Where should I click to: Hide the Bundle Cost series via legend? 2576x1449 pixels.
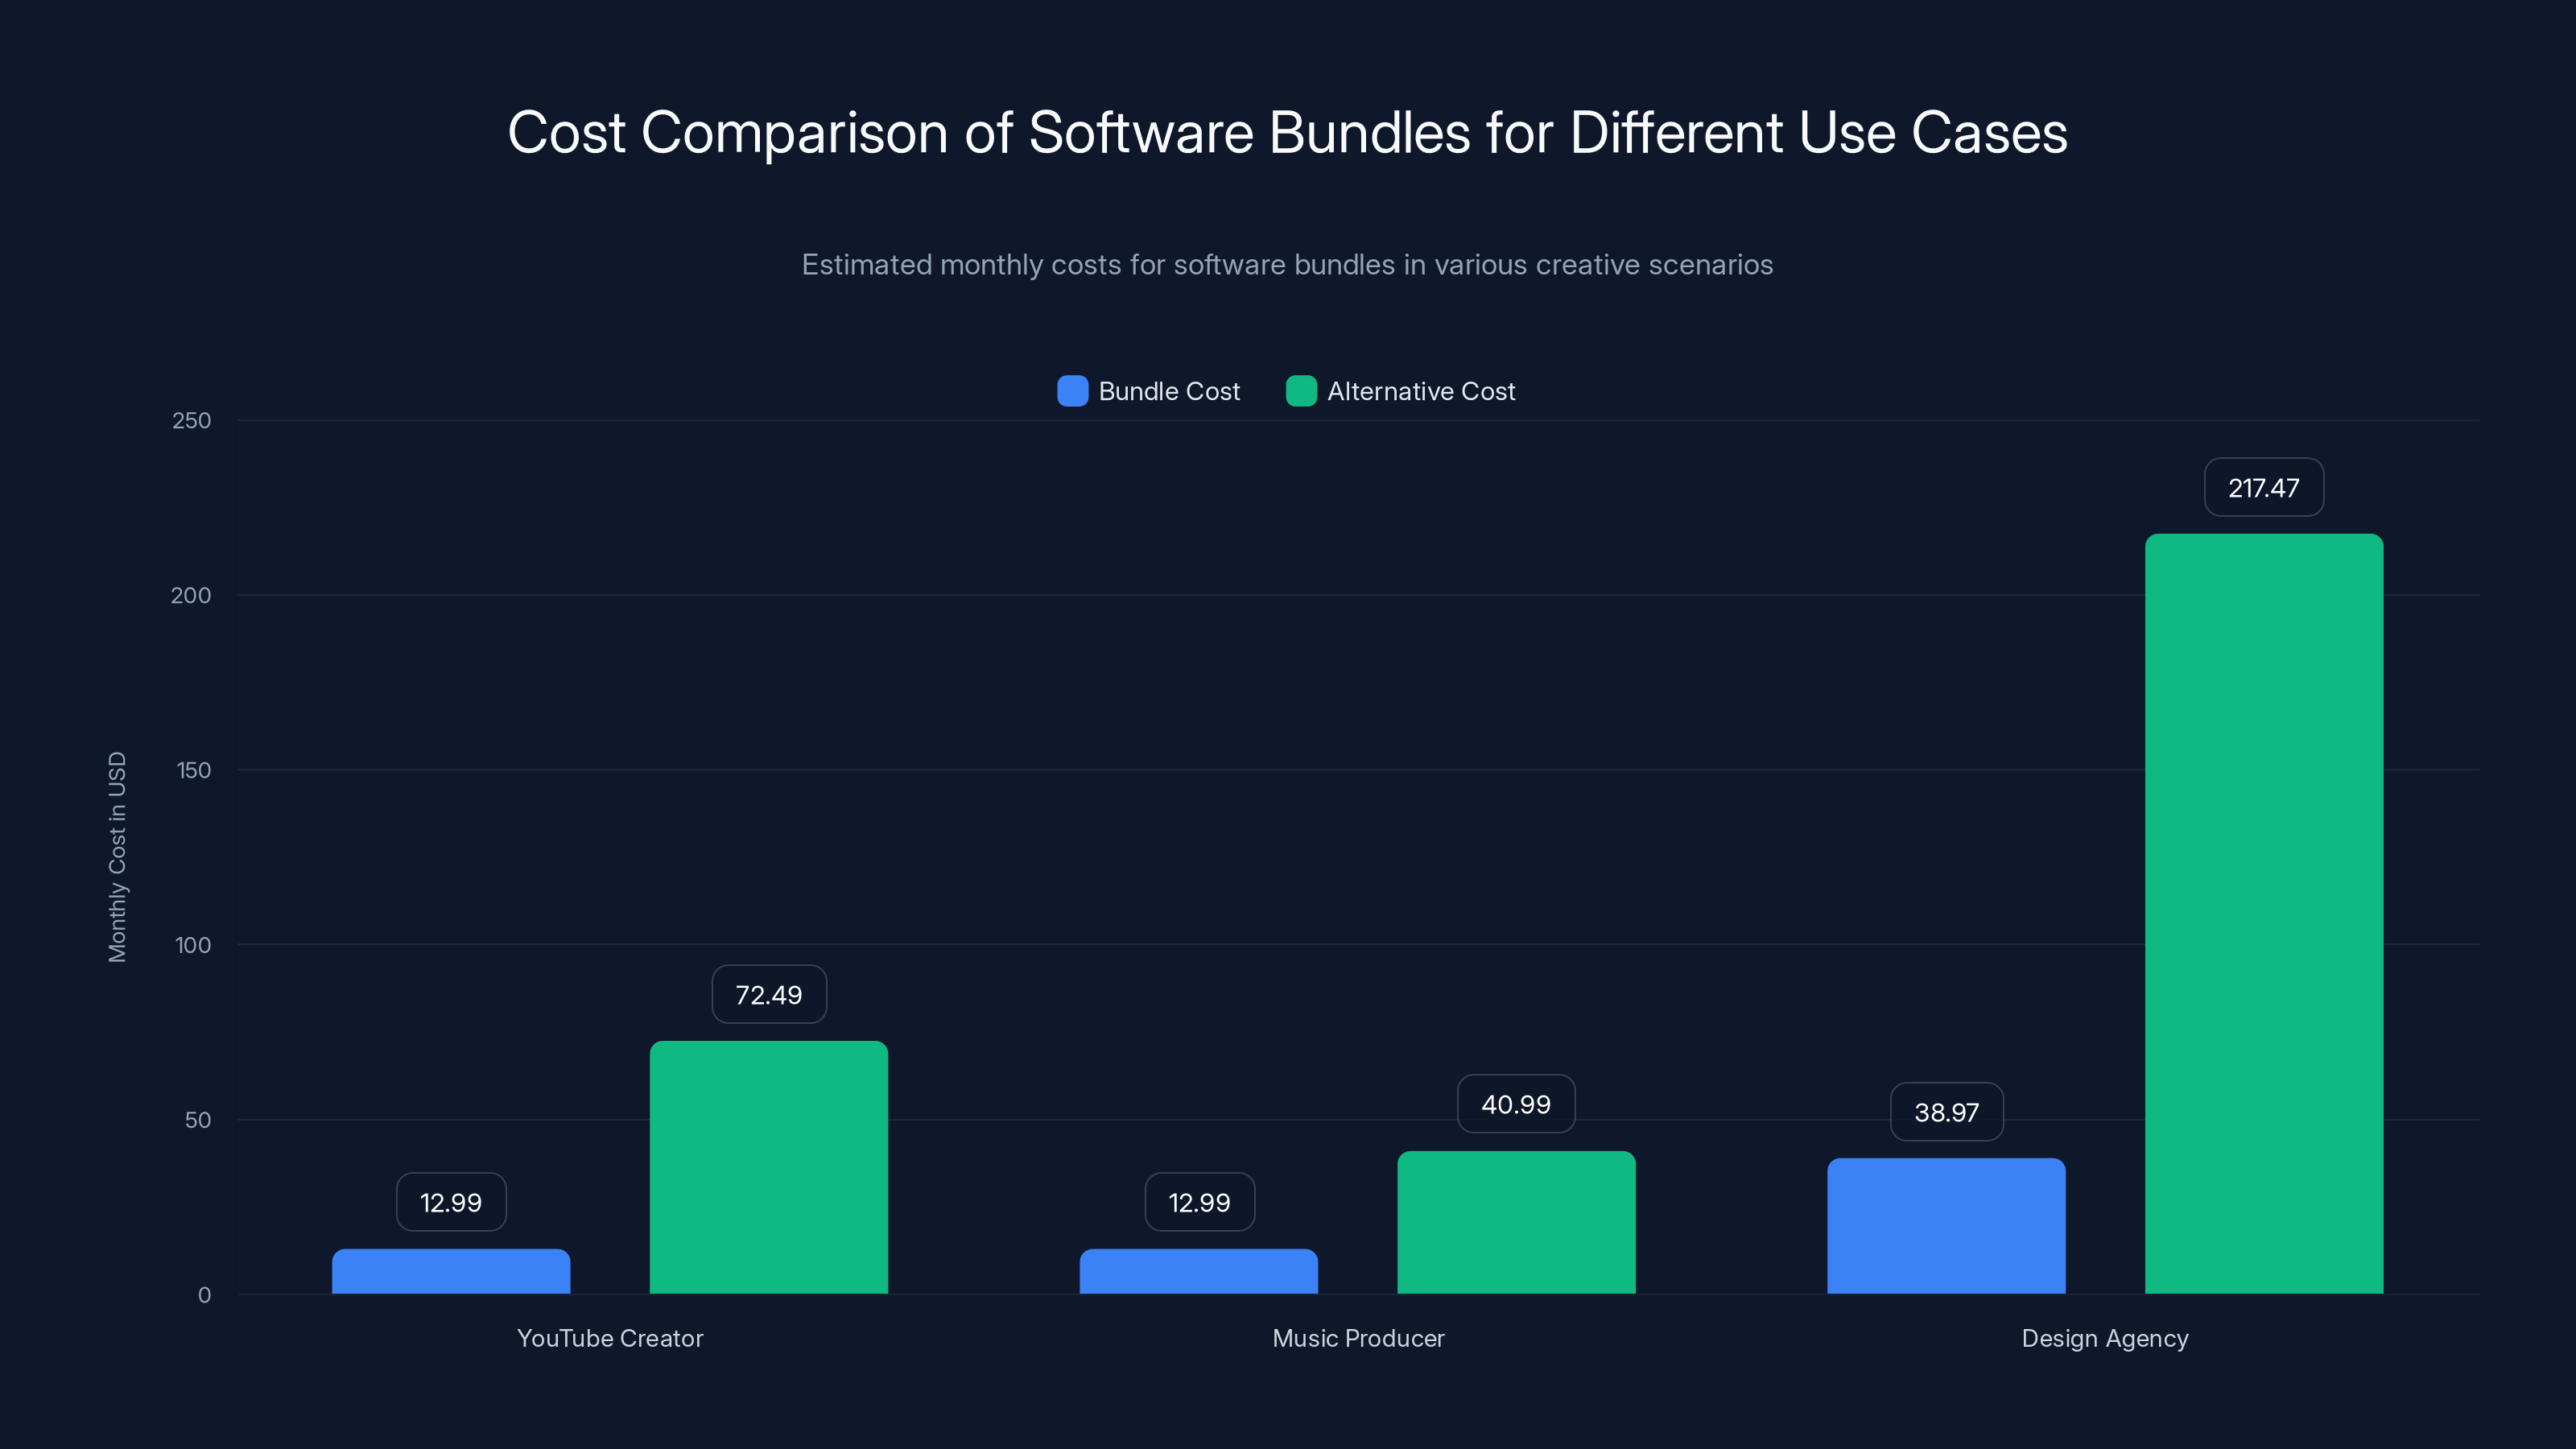click(1072, 391)
